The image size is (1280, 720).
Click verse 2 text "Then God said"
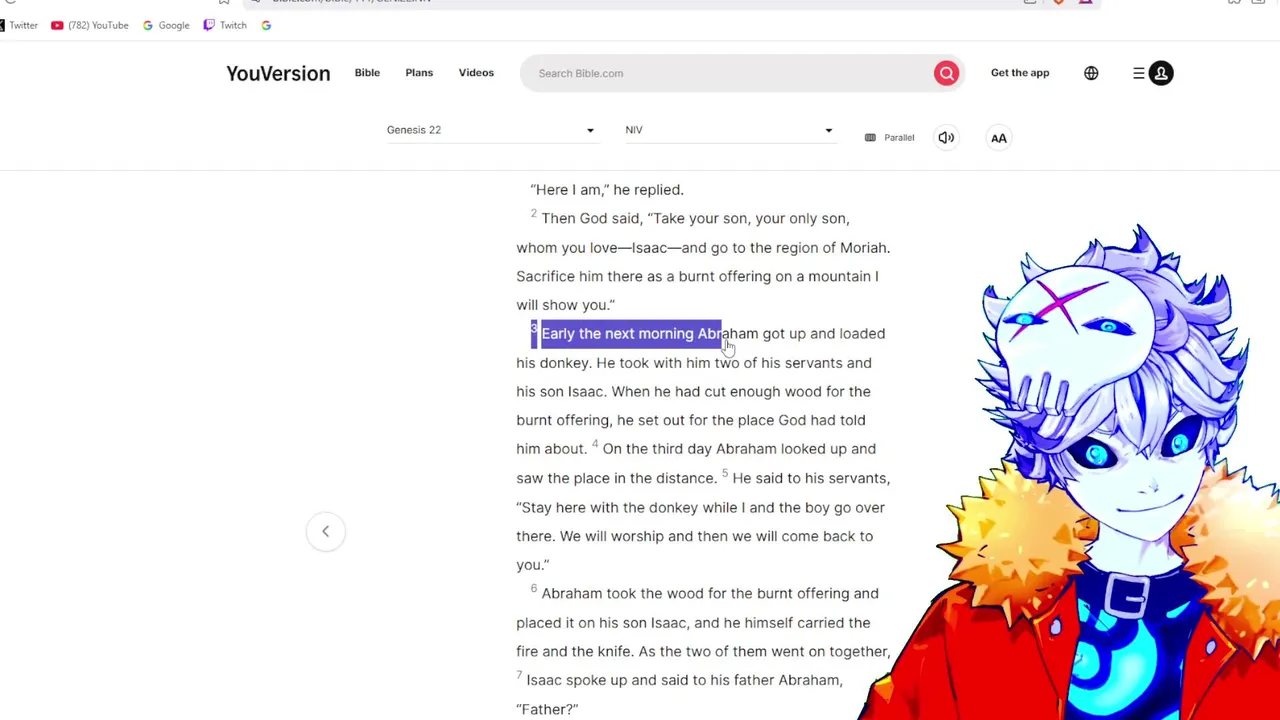590,218
